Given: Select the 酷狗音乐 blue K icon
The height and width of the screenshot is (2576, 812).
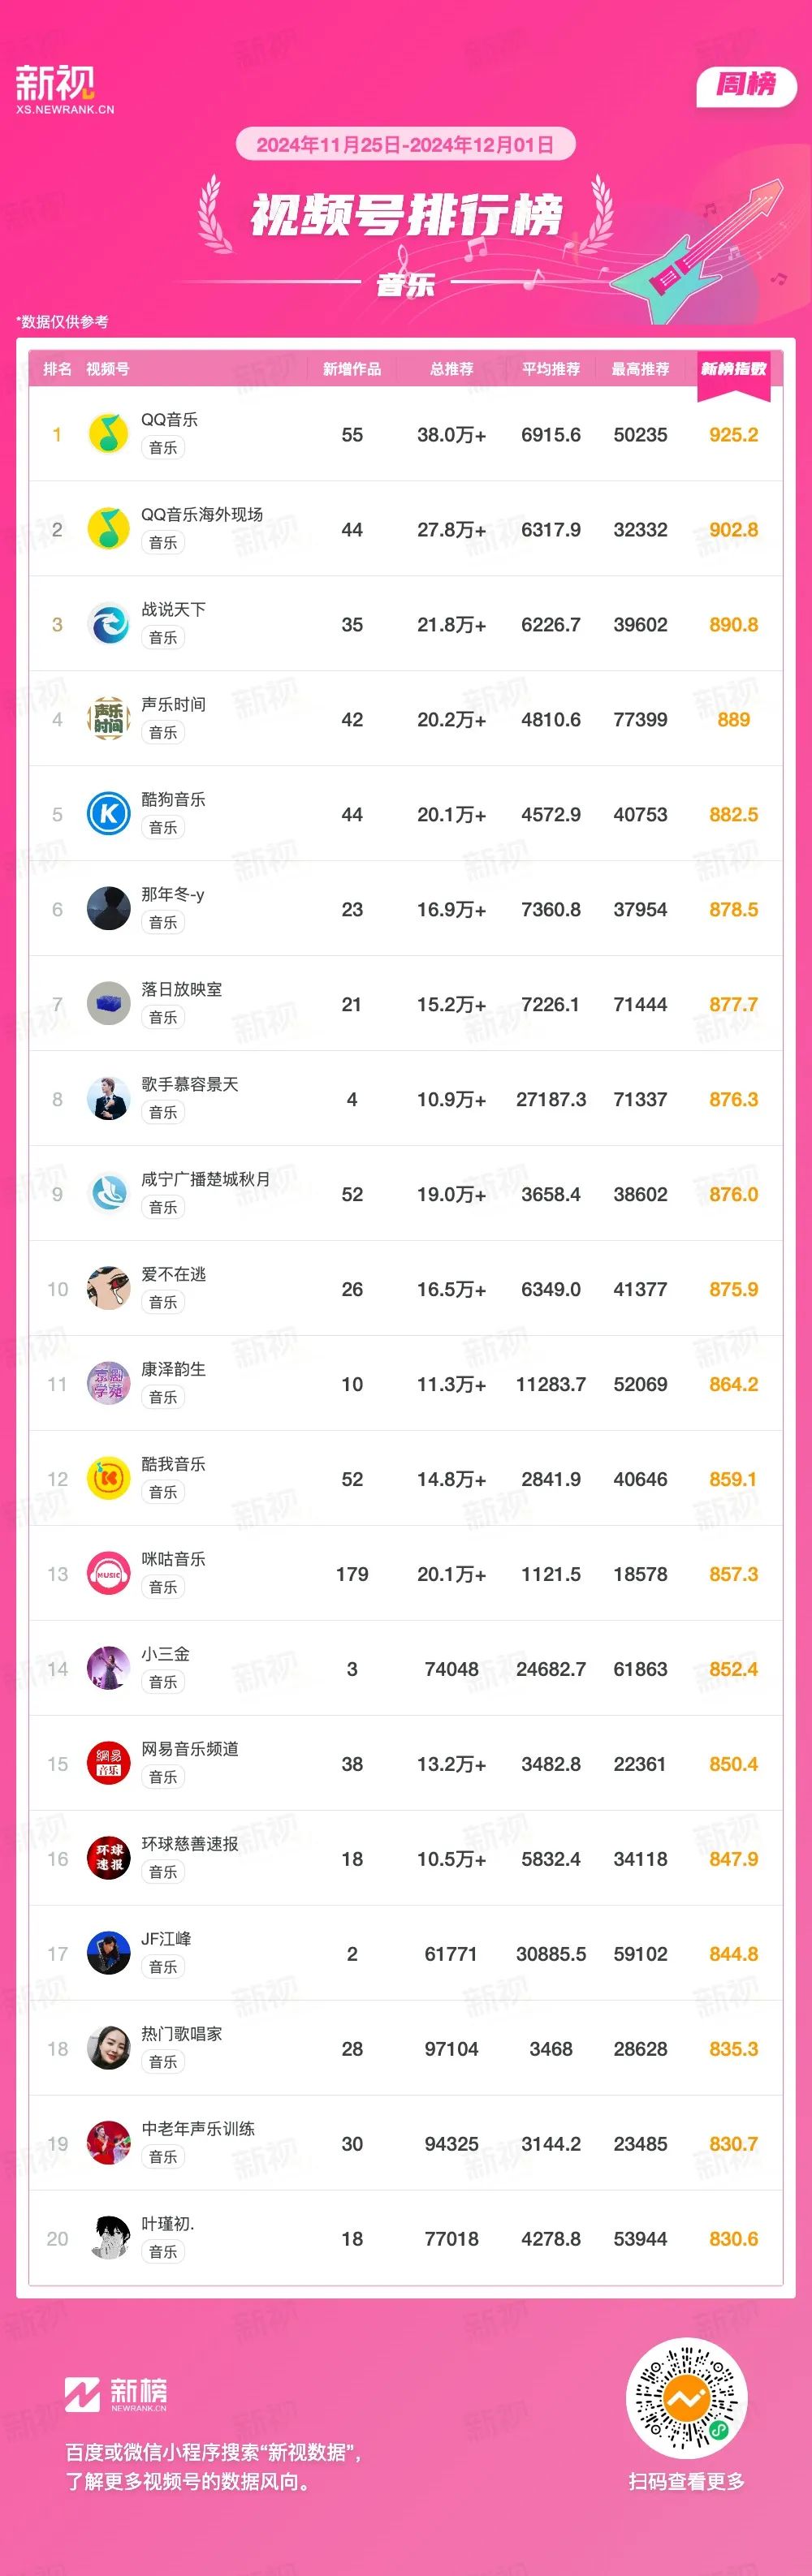Looking at the screenshot, I should tap(108, 814).
